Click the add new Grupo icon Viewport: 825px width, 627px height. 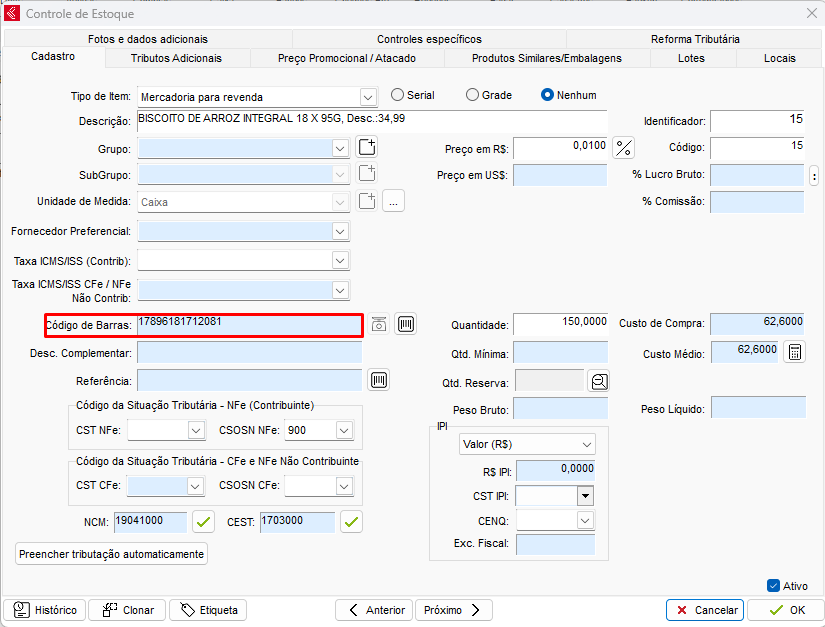coord(367,148)
